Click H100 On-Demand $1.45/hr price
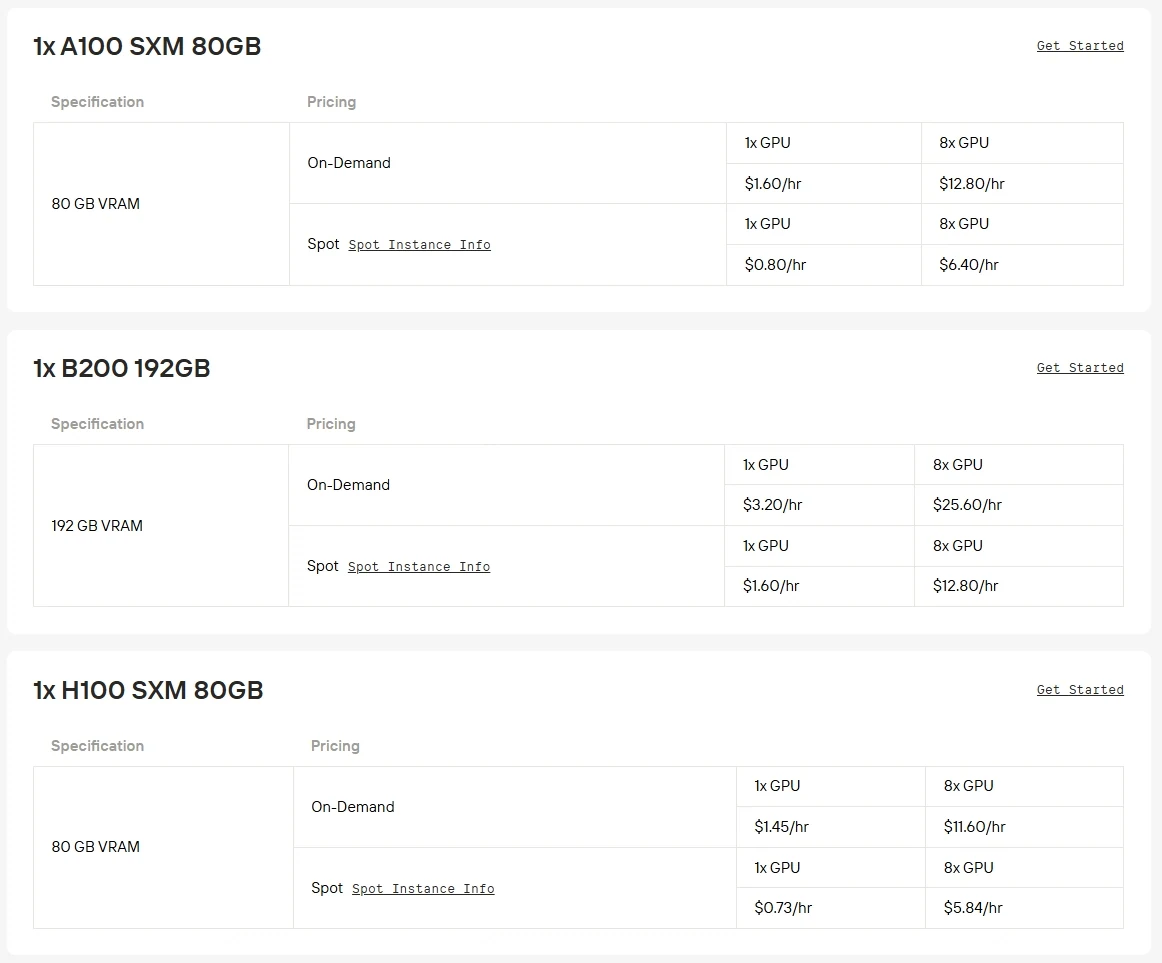This screenshot has height=963, width=1162. pos(781,827)
